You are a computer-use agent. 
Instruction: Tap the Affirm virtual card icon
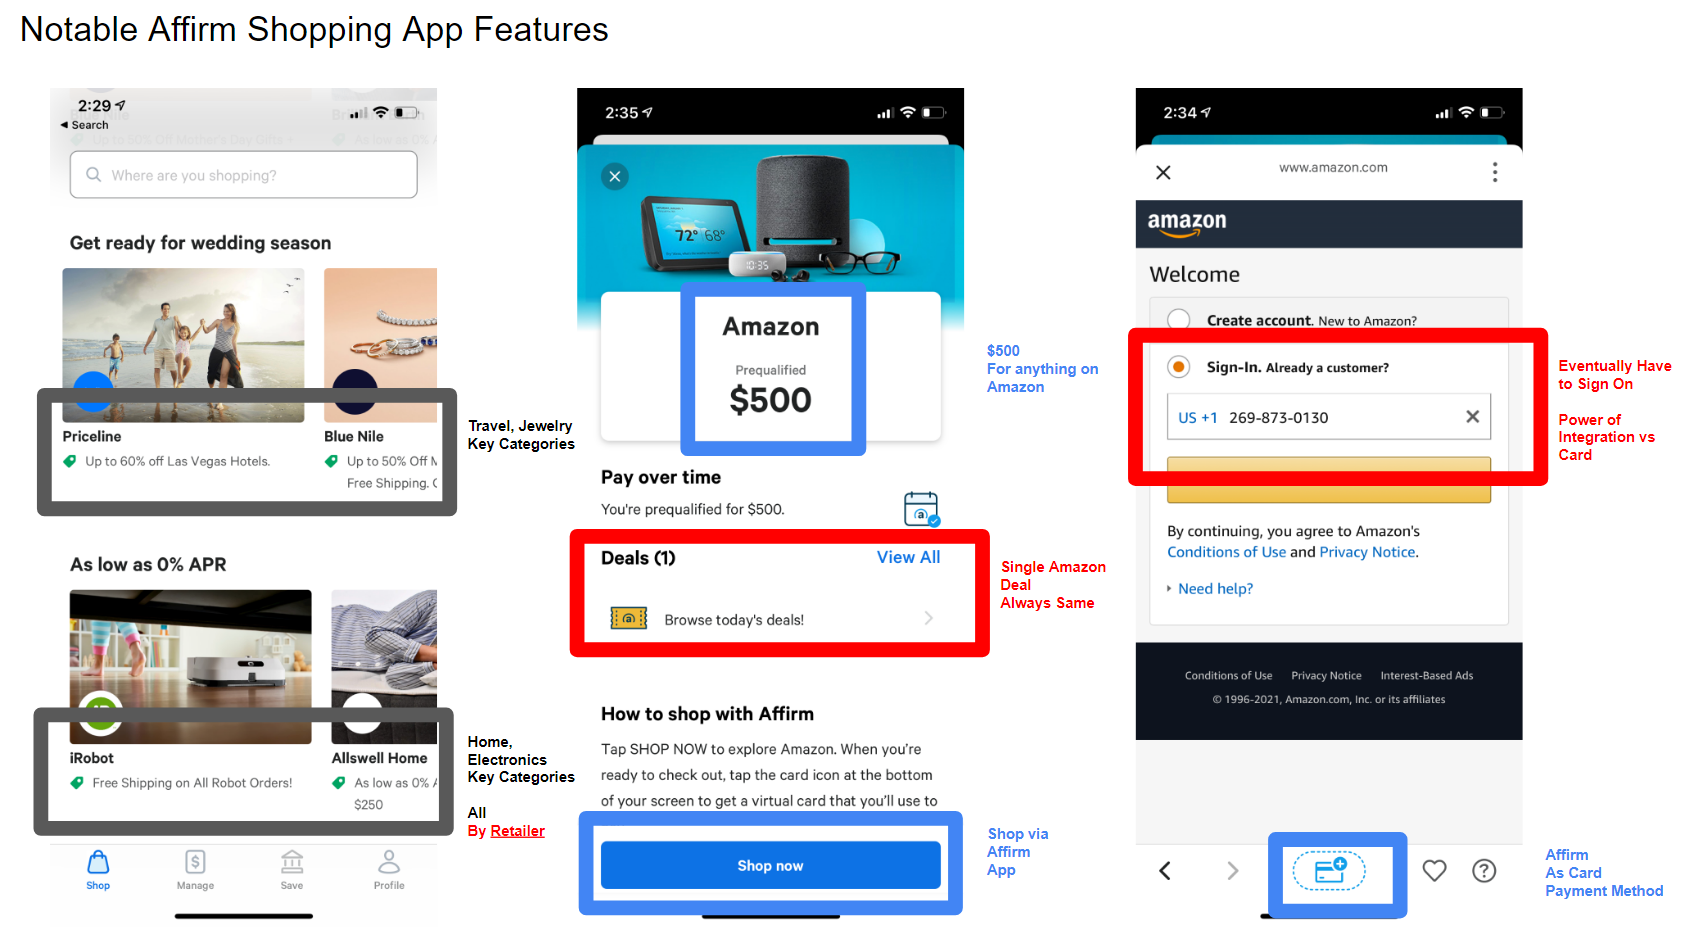(x=1329, y=871)
